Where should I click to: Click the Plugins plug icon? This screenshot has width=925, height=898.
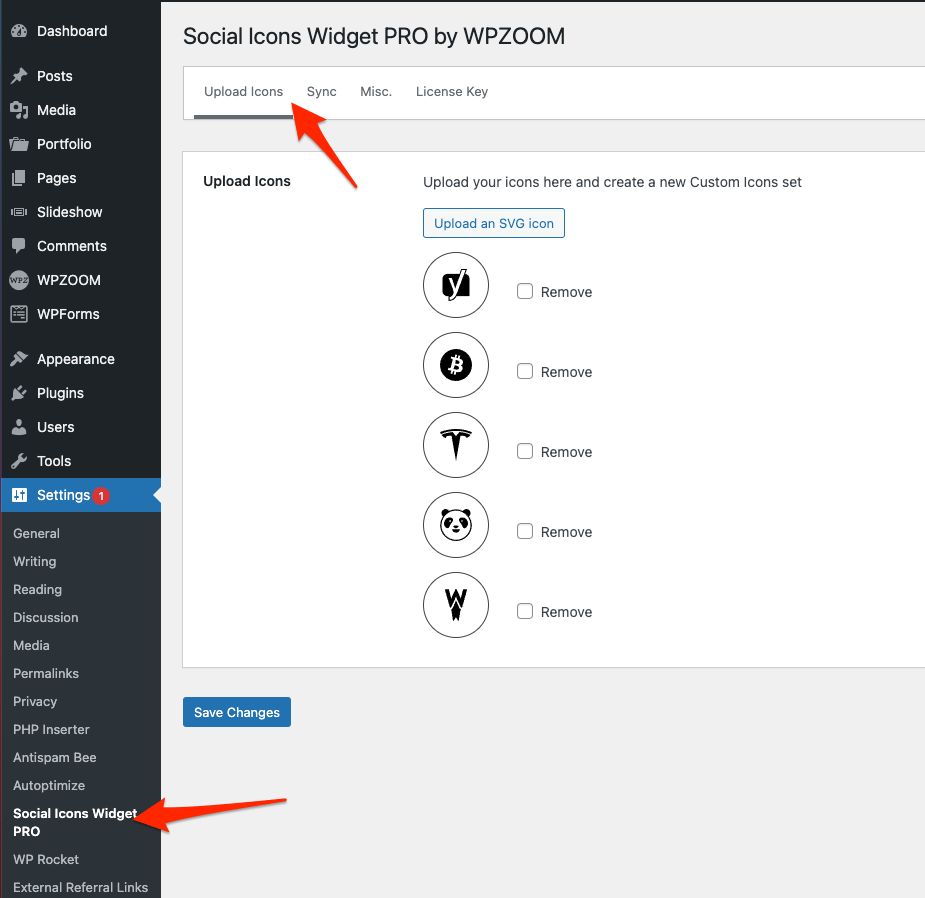click(19, 393)
